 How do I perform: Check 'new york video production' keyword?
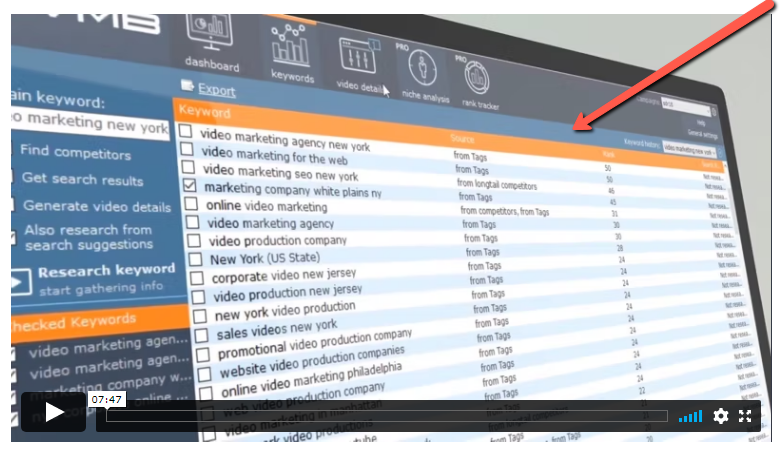pyautogui.click(x=200, y=316)
